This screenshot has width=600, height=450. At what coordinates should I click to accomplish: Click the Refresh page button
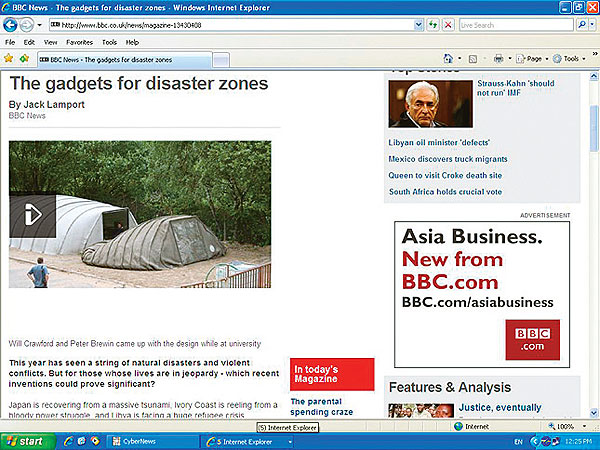(433, 25)
